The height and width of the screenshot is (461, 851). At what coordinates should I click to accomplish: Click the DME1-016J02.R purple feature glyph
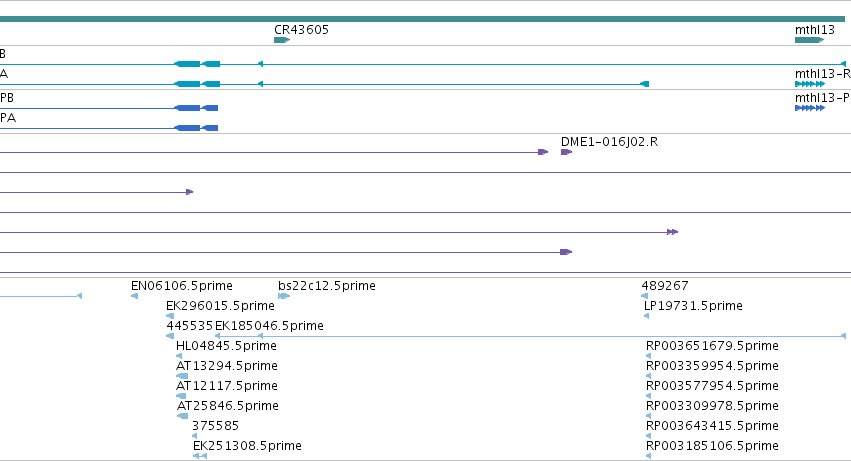(567, 152)
